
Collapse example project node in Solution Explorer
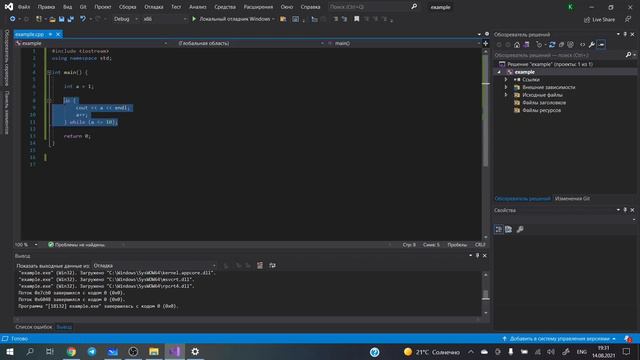tap(499, 72)
